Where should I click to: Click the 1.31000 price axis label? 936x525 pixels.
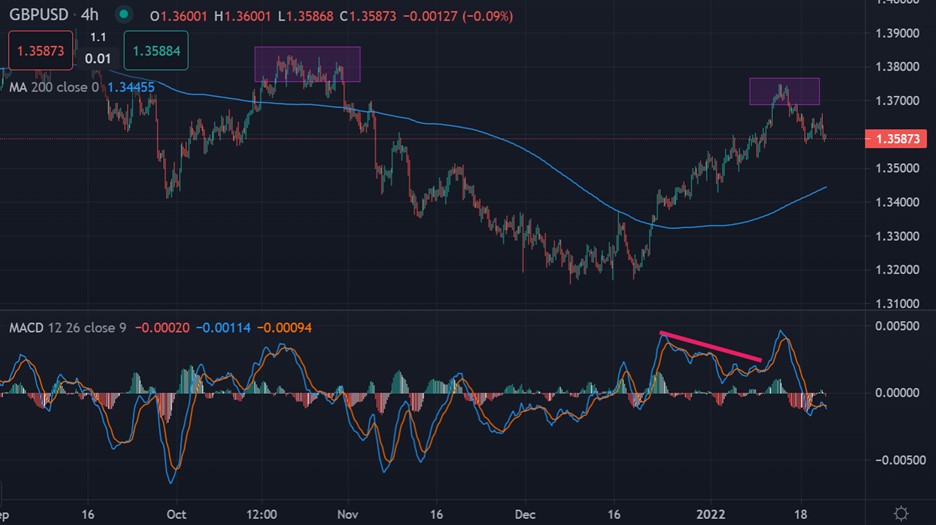click(x=897, y=303)
